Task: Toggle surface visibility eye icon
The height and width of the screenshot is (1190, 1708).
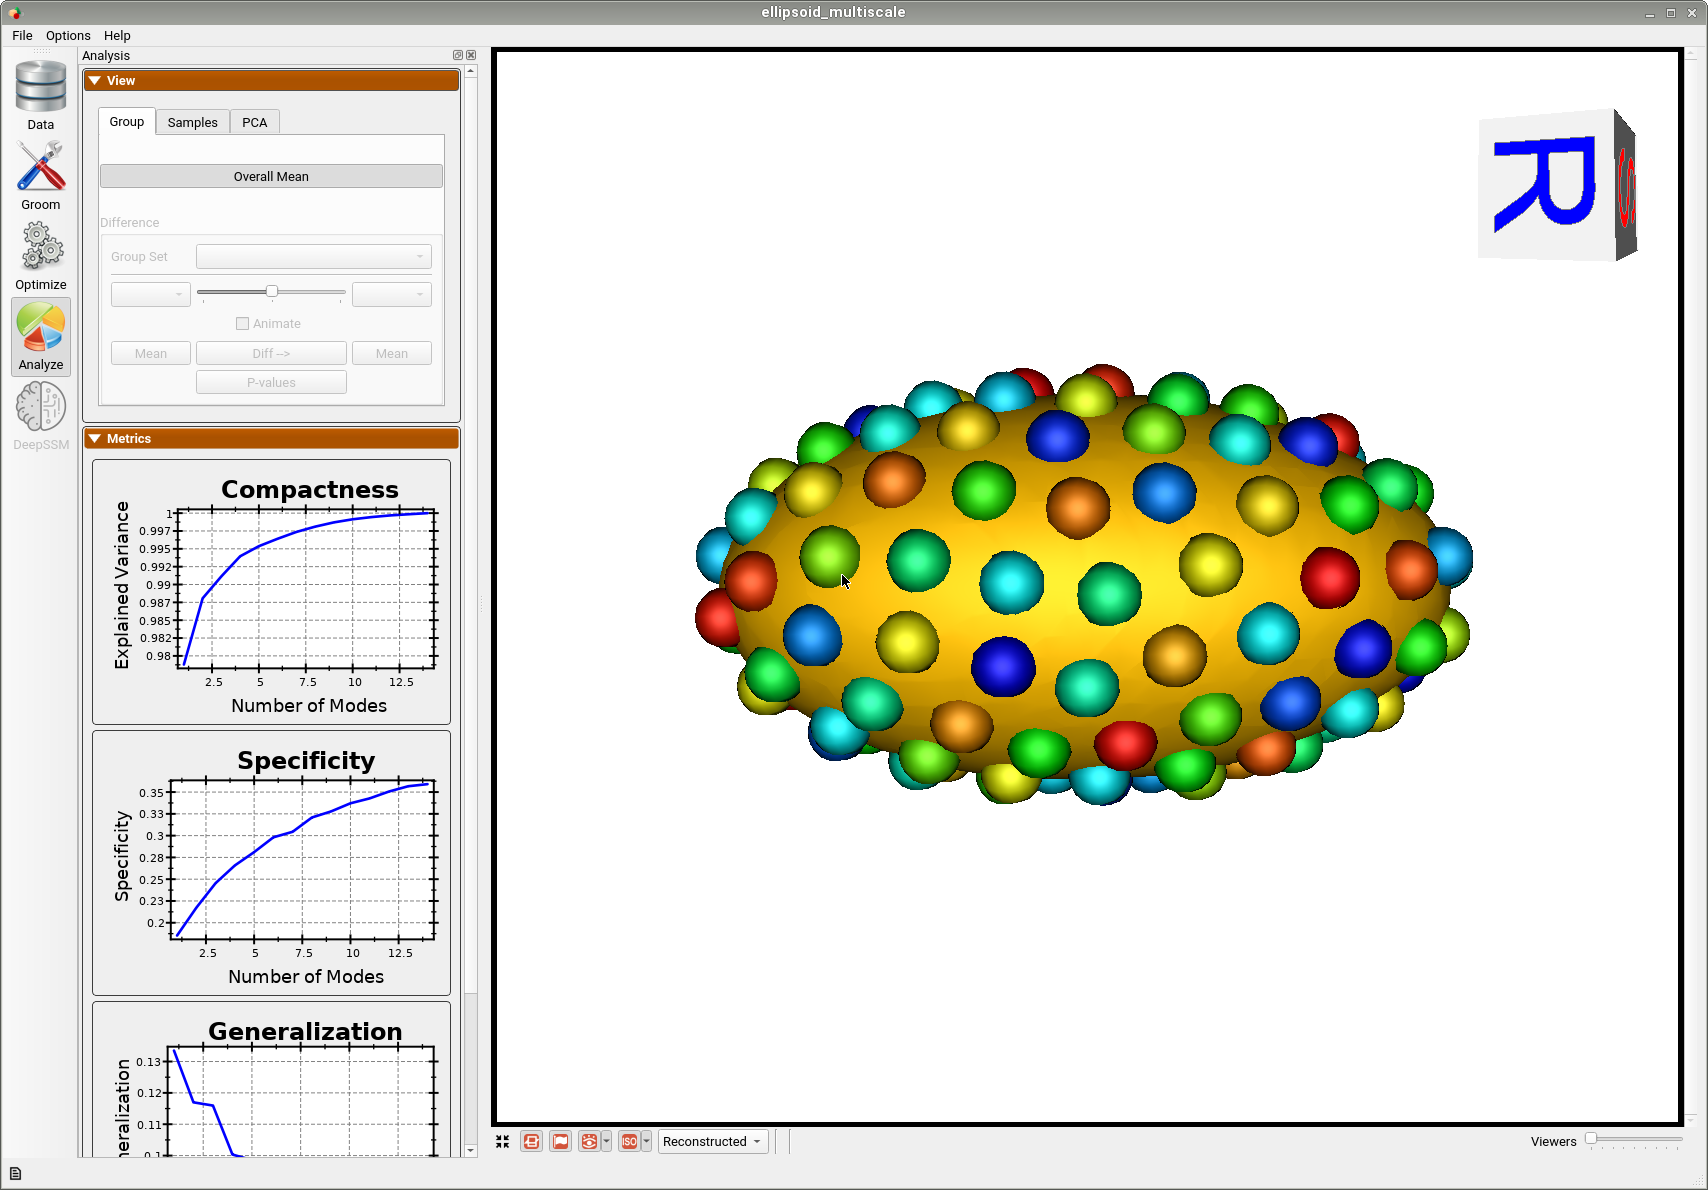Action: coord(589,1141)
